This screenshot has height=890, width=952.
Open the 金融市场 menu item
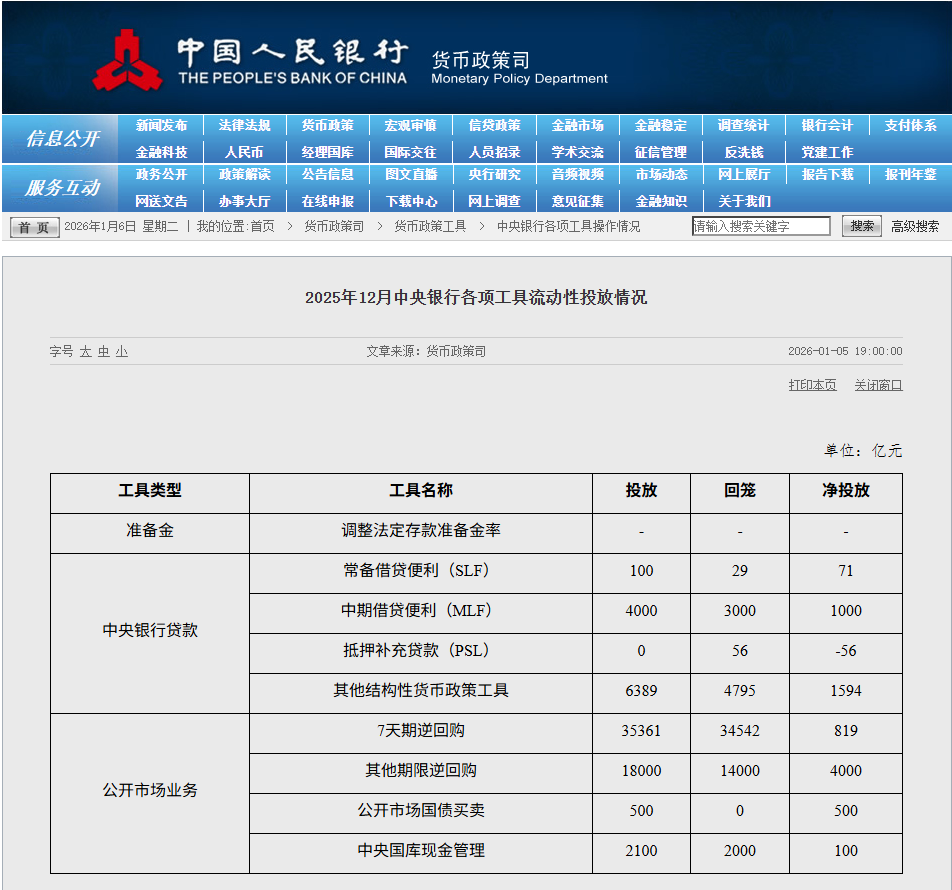[577, 126]
